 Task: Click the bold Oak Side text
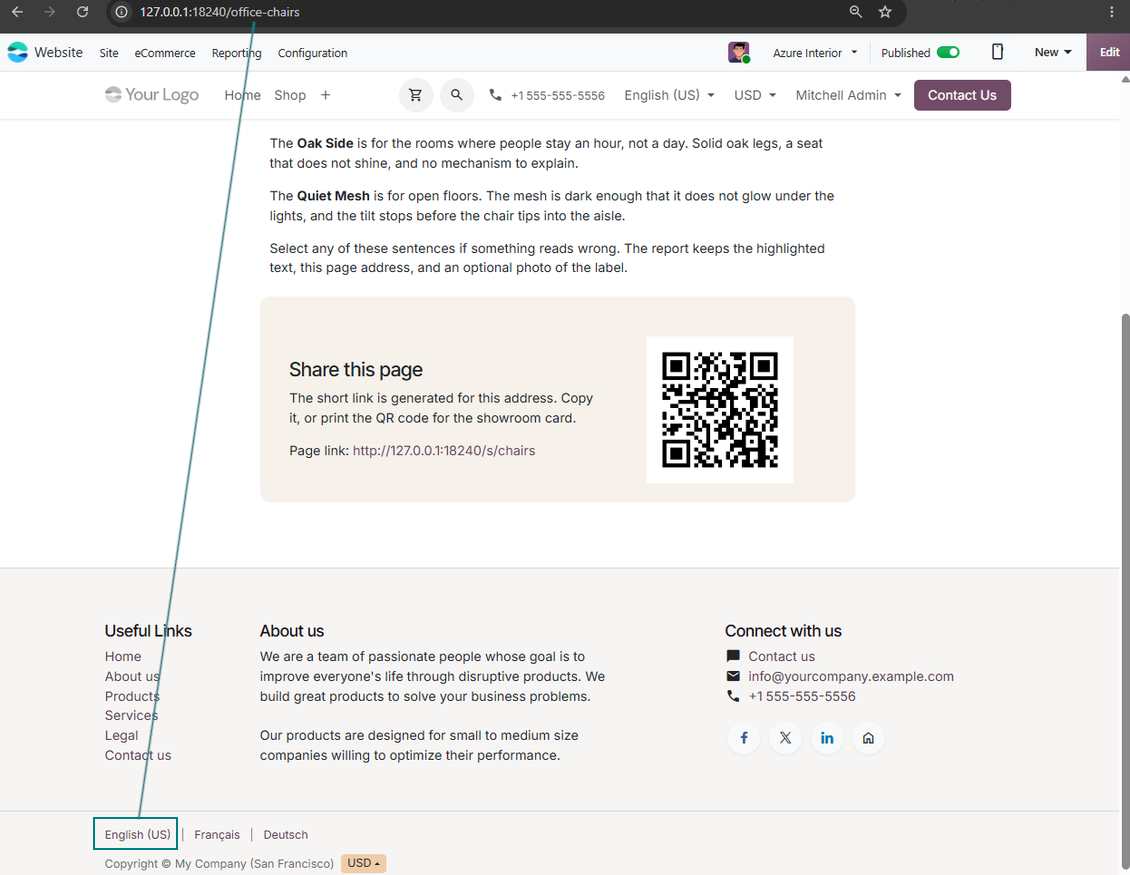(x=325, y=143)
